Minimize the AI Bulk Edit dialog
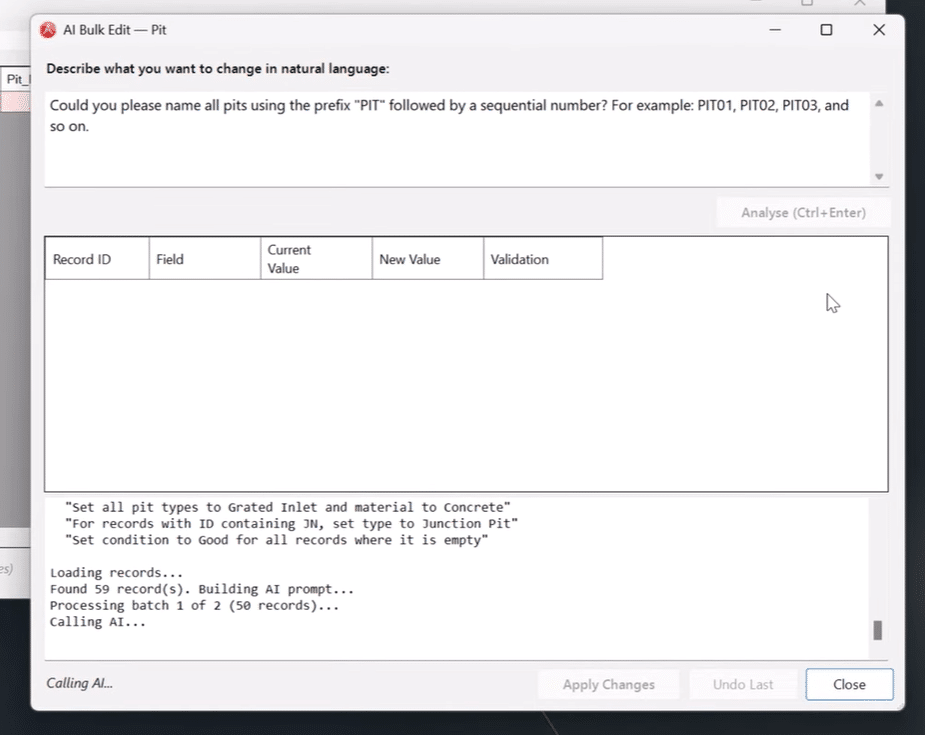Viewport: 925px width, 735px height. (775, 30)
